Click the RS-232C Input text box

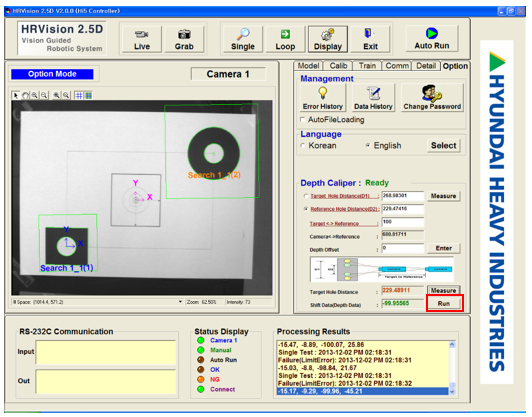click(x=106, y=352)
